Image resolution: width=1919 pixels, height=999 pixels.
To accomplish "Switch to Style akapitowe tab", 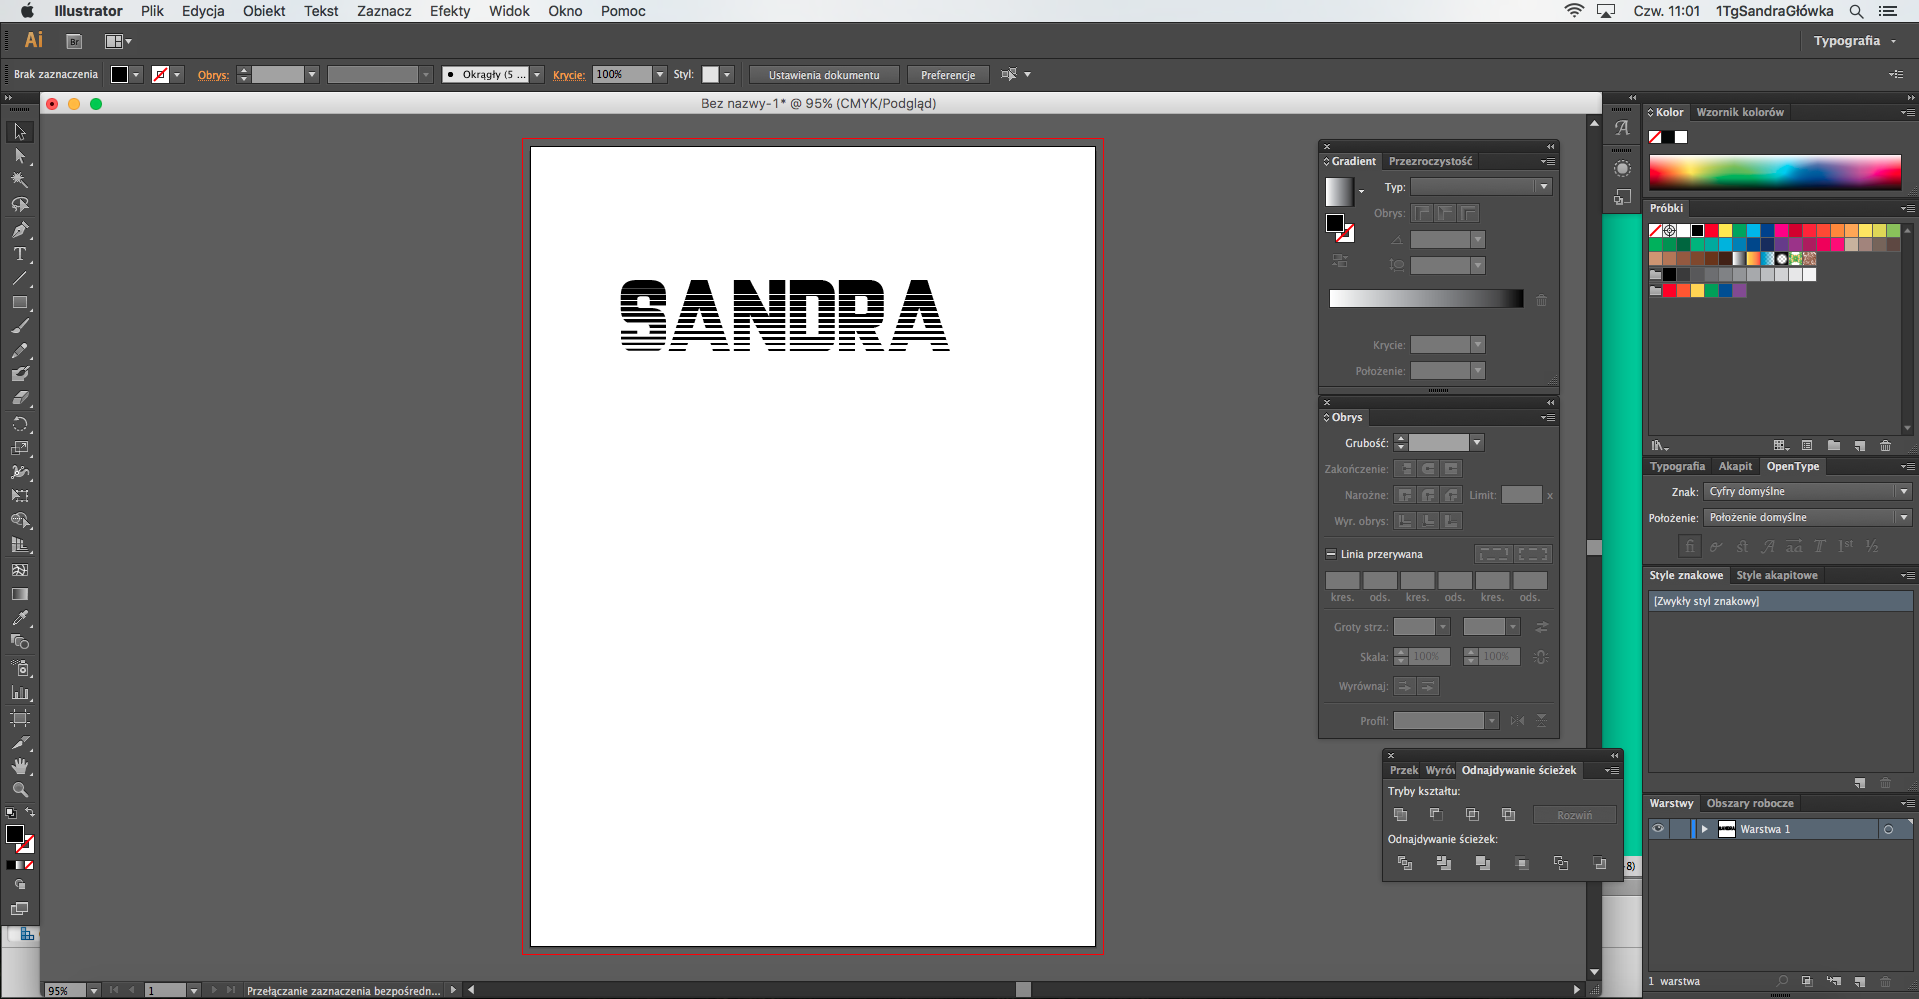I will click(x=1777, y=575).
